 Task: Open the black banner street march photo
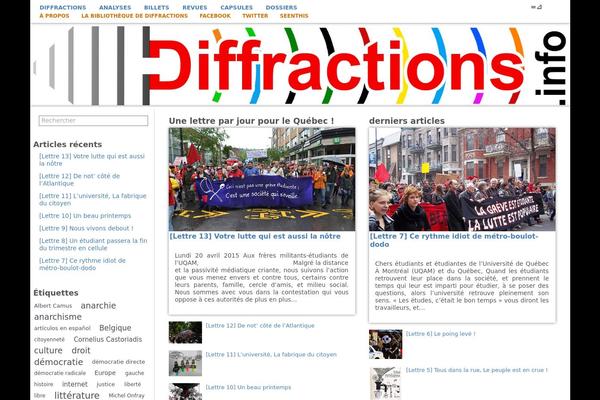(462, 179)
